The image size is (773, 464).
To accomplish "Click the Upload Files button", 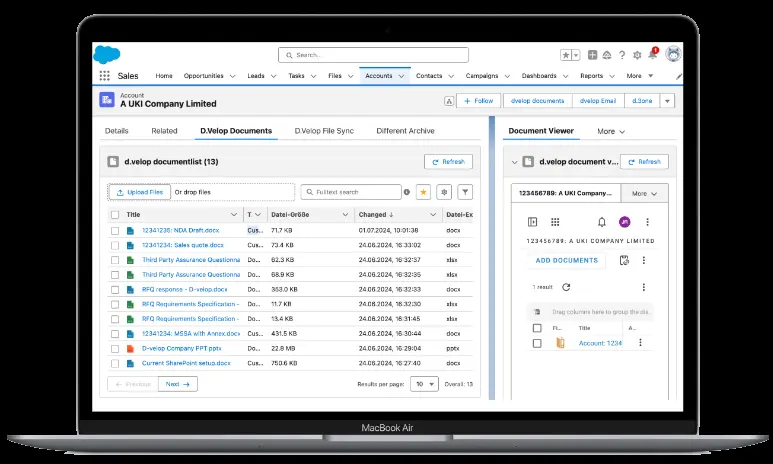I will [x=140, y=192].
